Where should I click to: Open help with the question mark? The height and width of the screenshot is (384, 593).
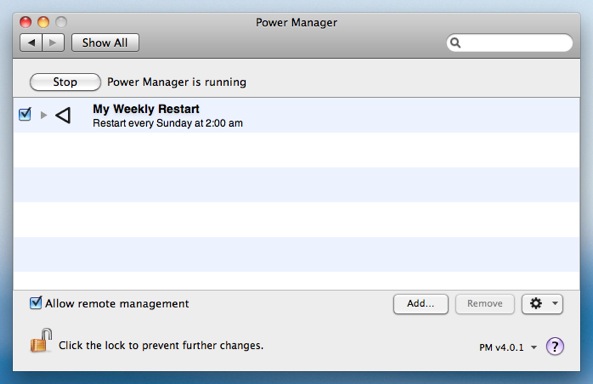click(x=555, y=346)
